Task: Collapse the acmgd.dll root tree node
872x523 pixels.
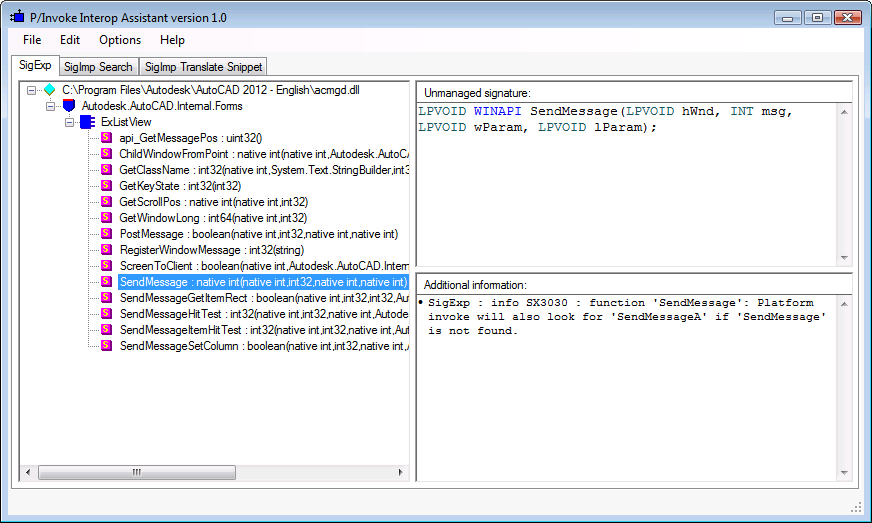Action: click(32, 90)
